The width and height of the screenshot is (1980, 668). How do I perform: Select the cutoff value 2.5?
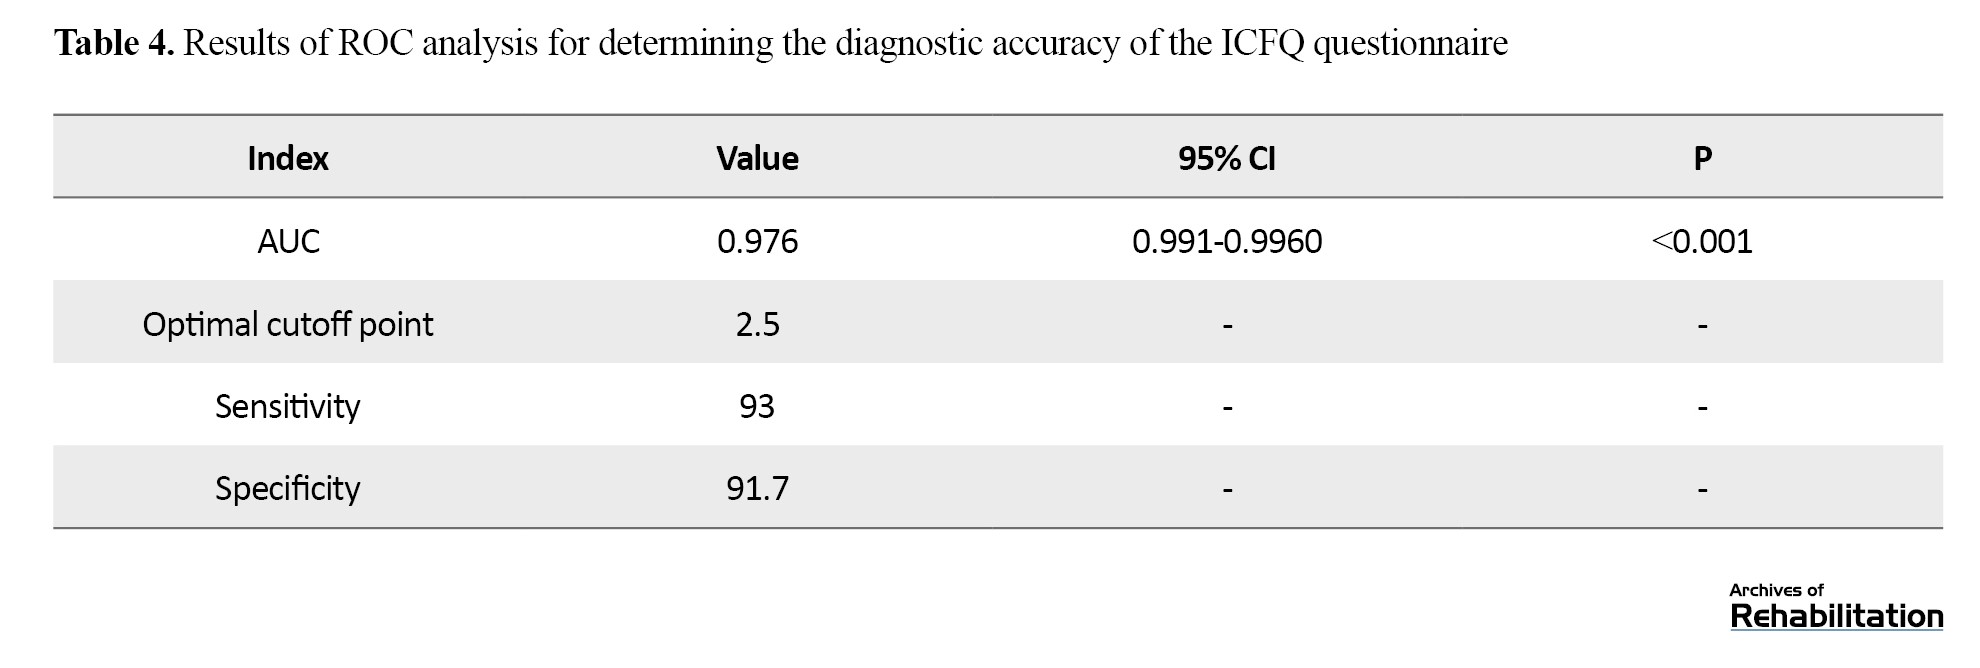click(757, 324)
